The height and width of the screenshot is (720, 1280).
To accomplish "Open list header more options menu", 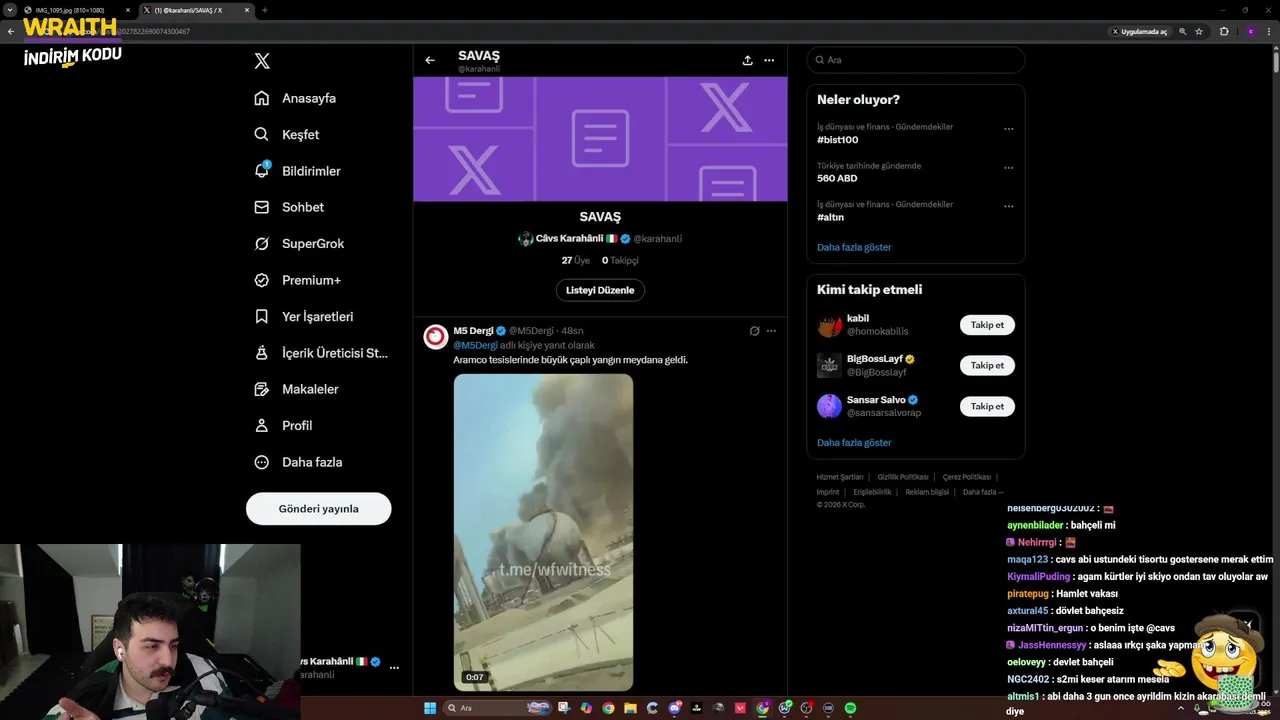I will 769,60.
